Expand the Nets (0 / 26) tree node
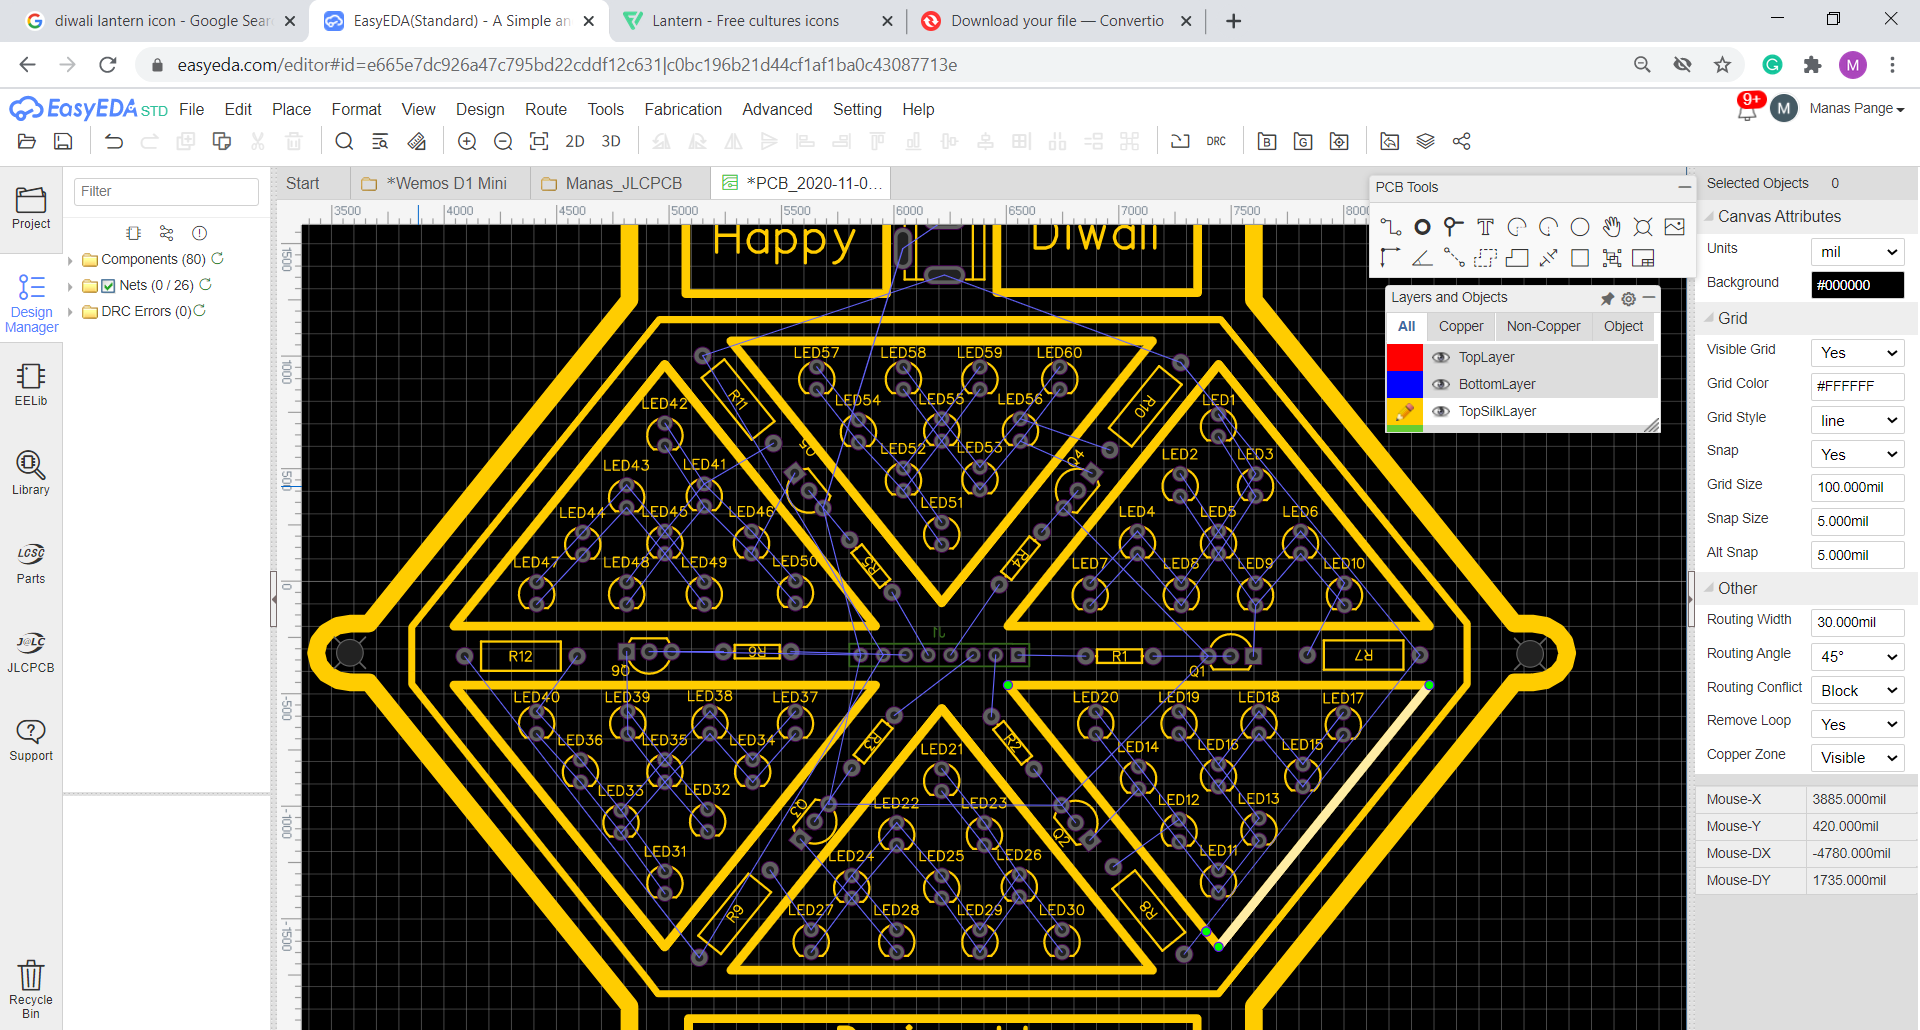 (x=70, y=286)
